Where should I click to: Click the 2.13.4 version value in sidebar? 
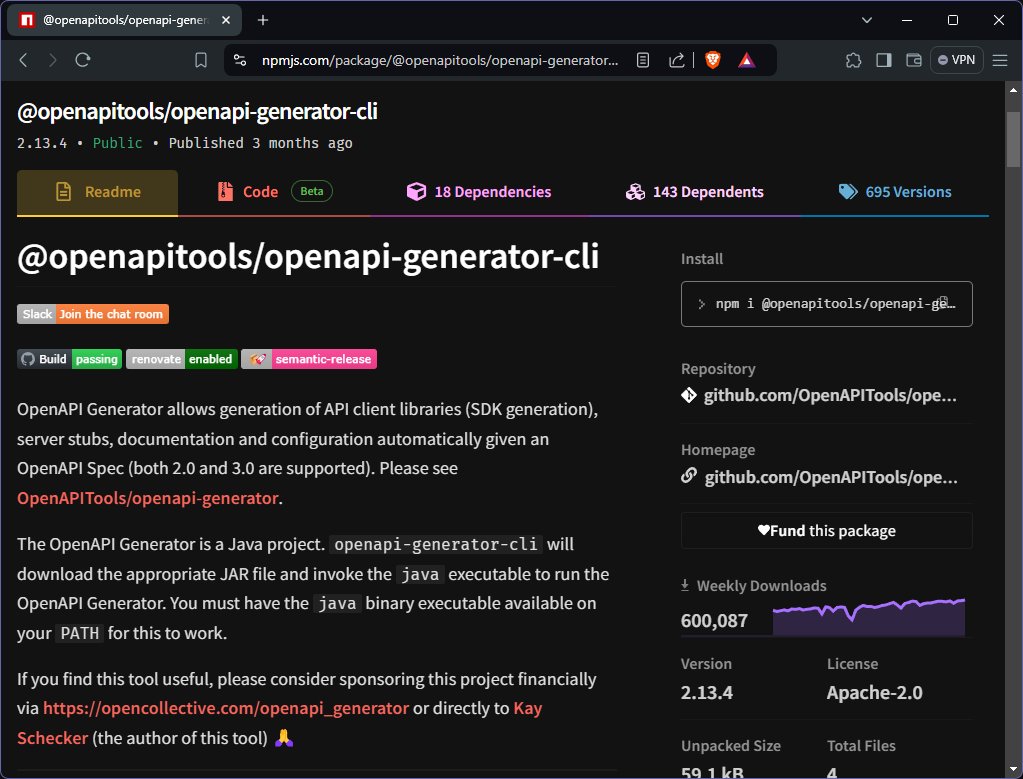click(x=707, y=692)
